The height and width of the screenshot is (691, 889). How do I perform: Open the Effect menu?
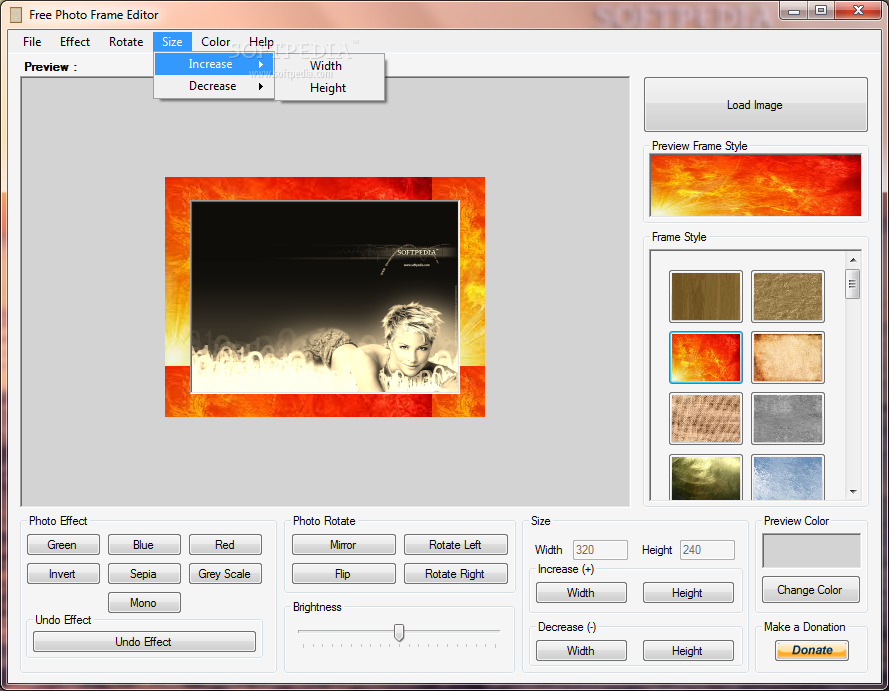click(x=75, y=42)
